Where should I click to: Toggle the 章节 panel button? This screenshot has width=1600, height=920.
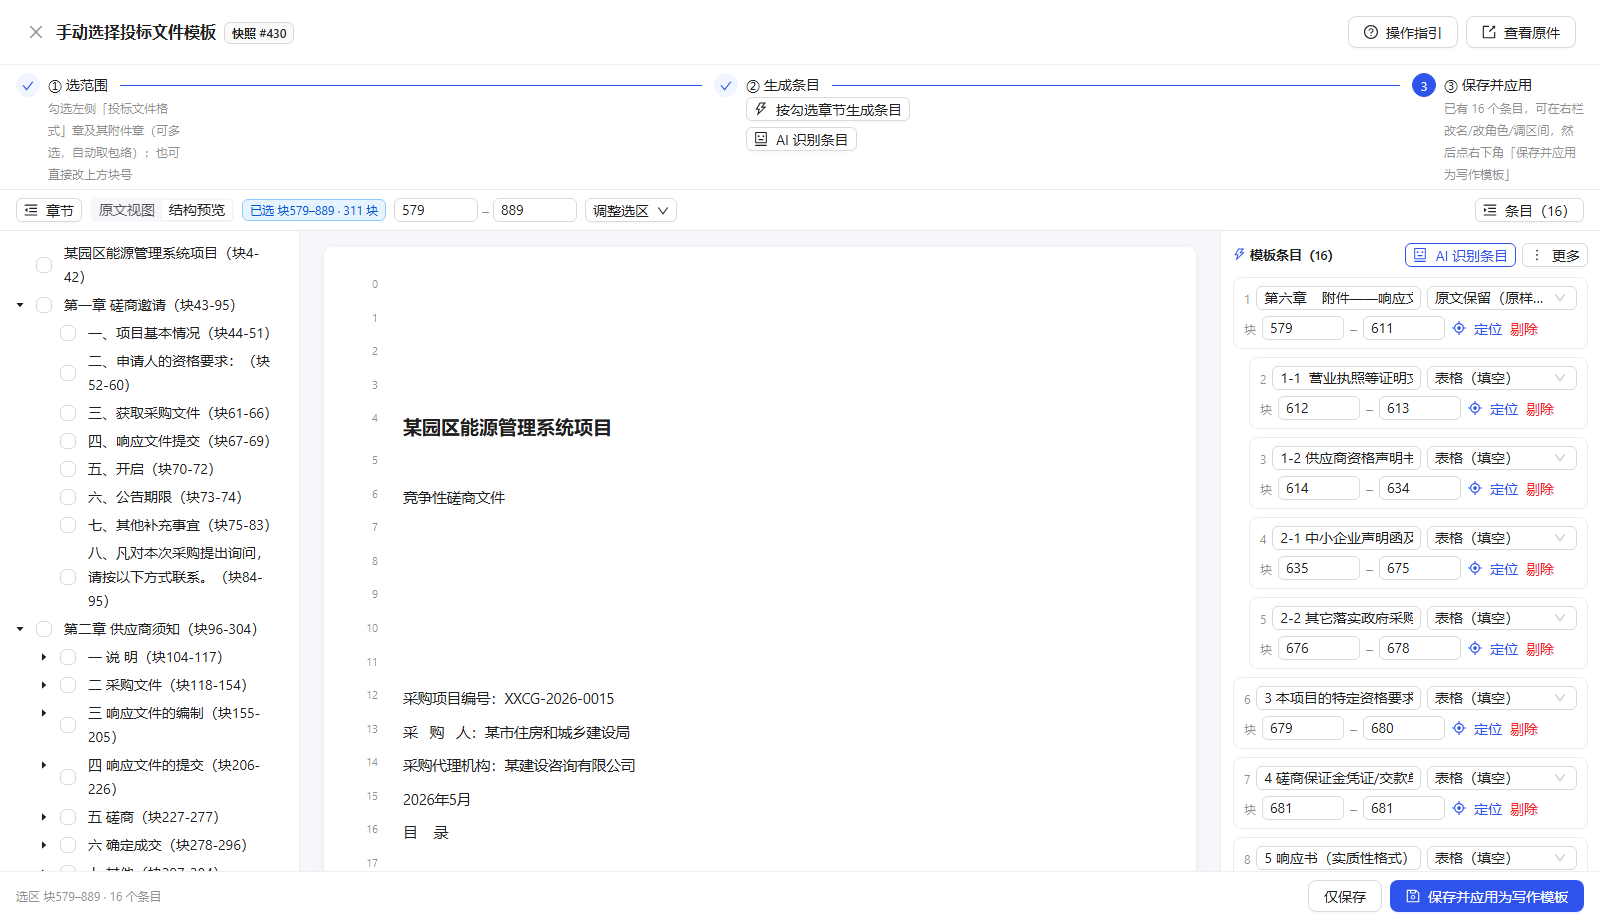(49, 210)
